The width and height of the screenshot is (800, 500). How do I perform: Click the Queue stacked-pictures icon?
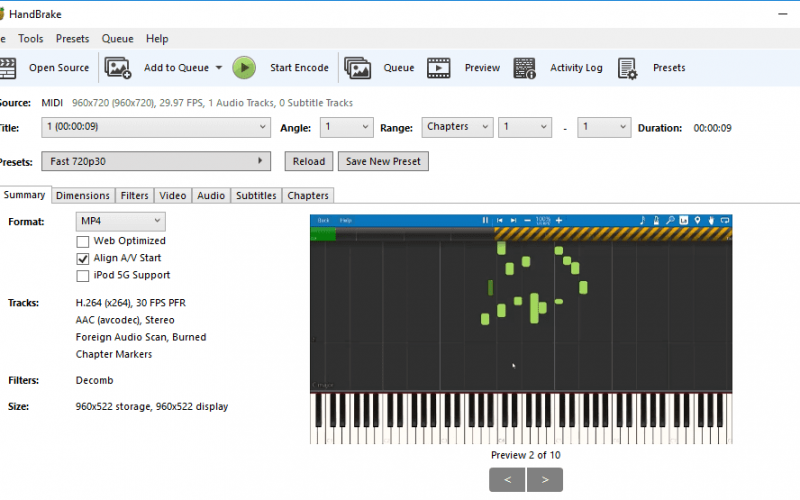(x=358, y=68)
